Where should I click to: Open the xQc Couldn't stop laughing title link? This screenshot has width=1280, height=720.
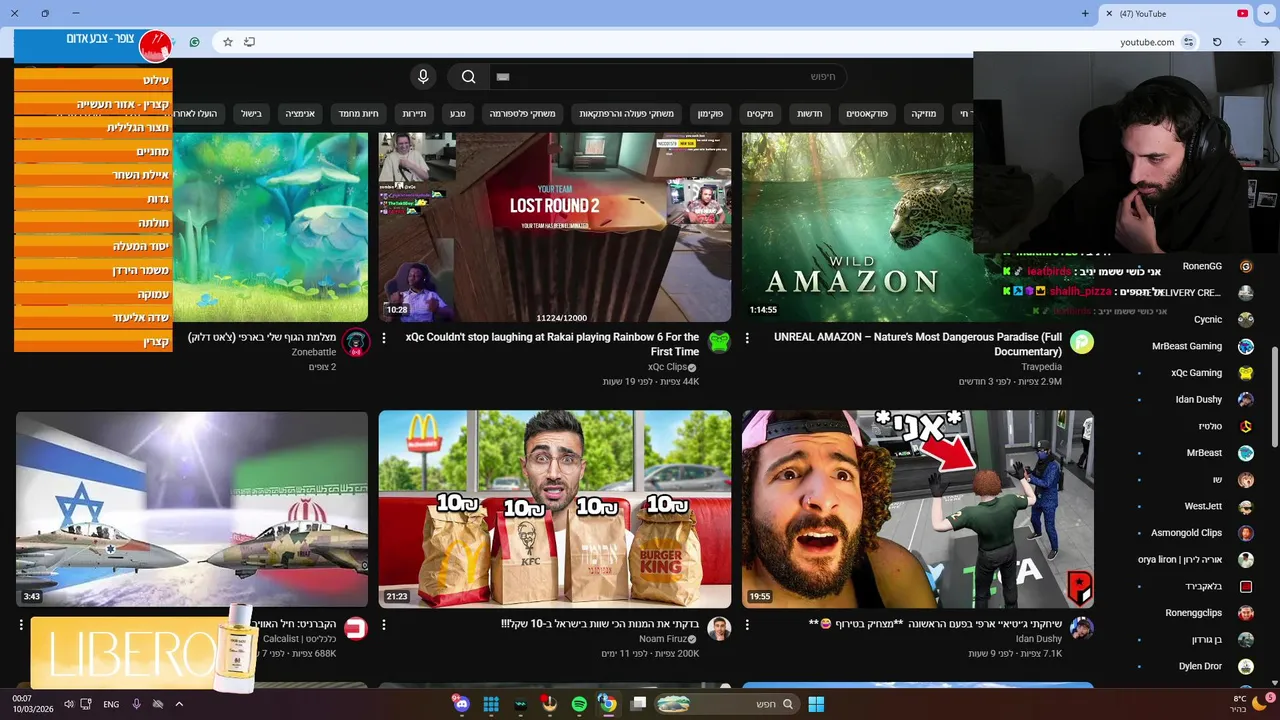552,344
